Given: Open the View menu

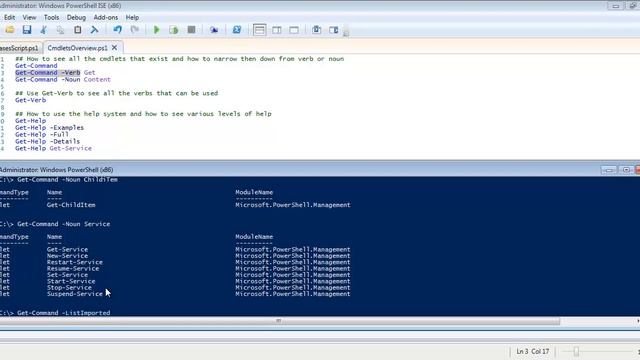Looking at the screenshot, I should pyautogui.click(x=29, y=18).
